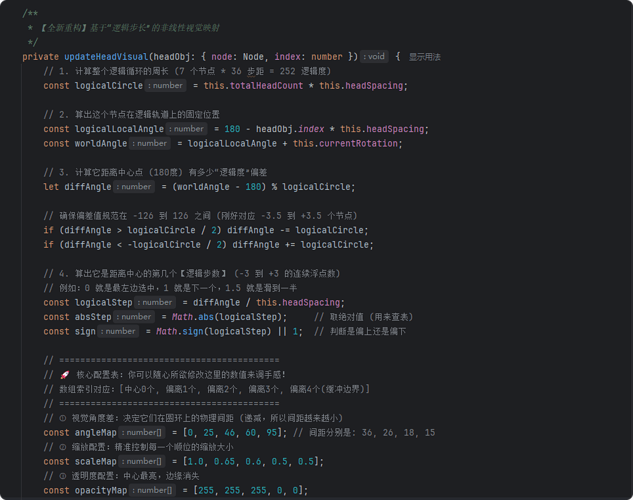This screenshot has width=633, height=500.
Task: Click the Math.abs call
Action: click(x=229, y=317)
